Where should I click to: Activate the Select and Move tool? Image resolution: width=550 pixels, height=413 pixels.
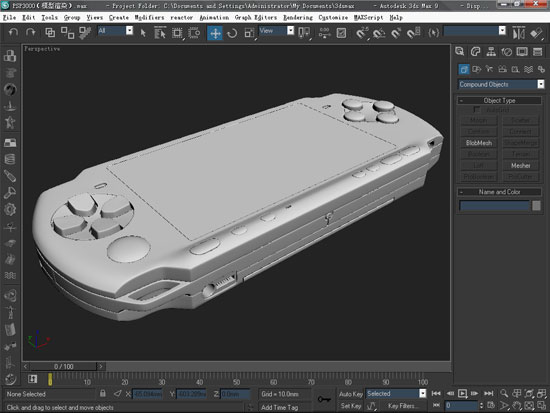point(215,33)
